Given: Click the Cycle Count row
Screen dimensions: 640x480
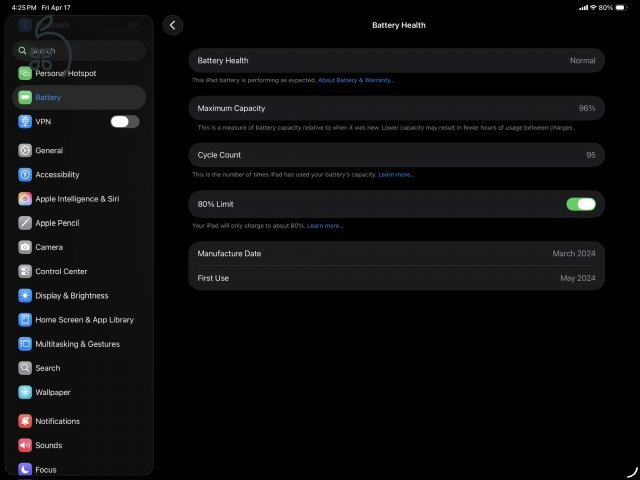Looking at the screenshot, I should [x=396, y=155].
